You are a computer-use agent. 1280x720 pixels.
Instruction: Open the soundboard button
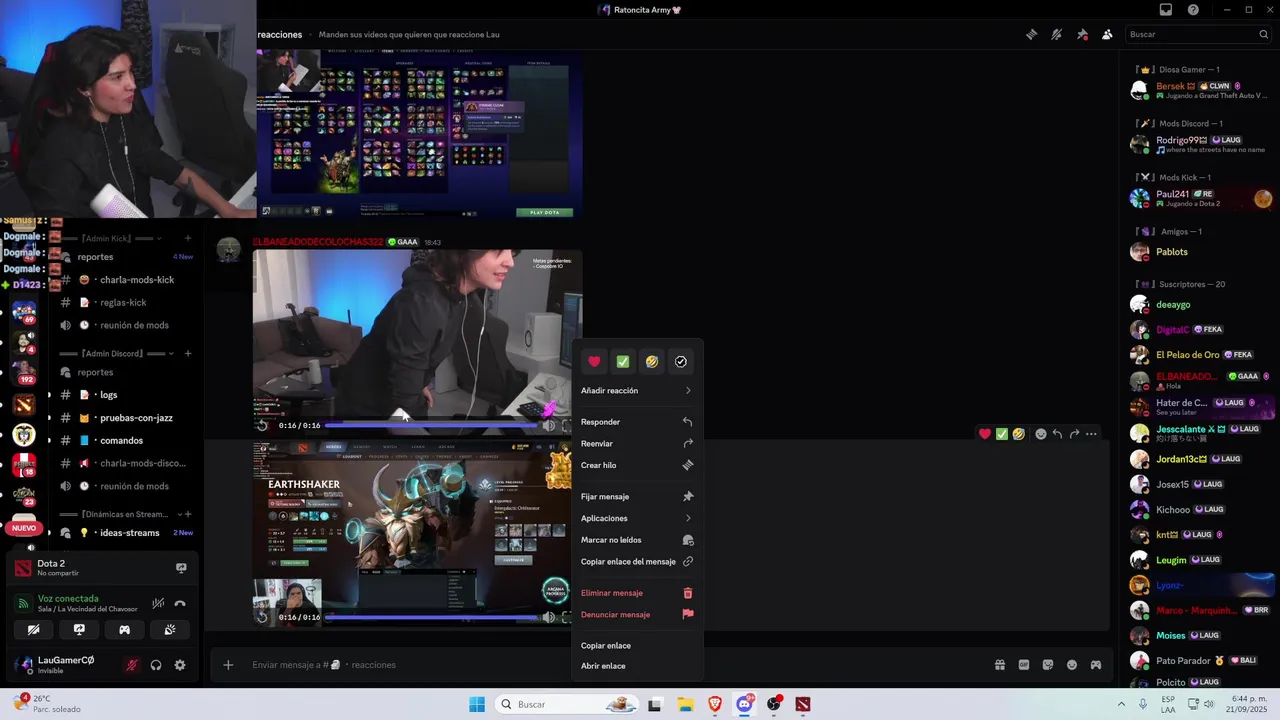click(x=170, y=630)
